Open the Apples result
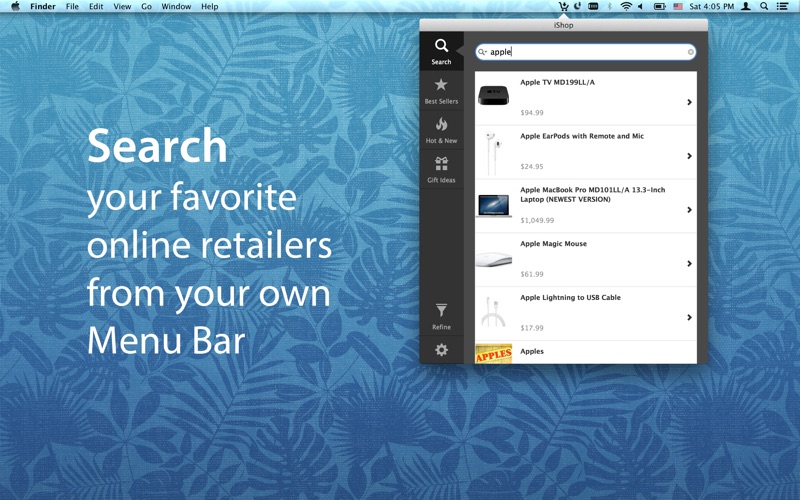This screenshot has width=800, height=500. (586, 352)
